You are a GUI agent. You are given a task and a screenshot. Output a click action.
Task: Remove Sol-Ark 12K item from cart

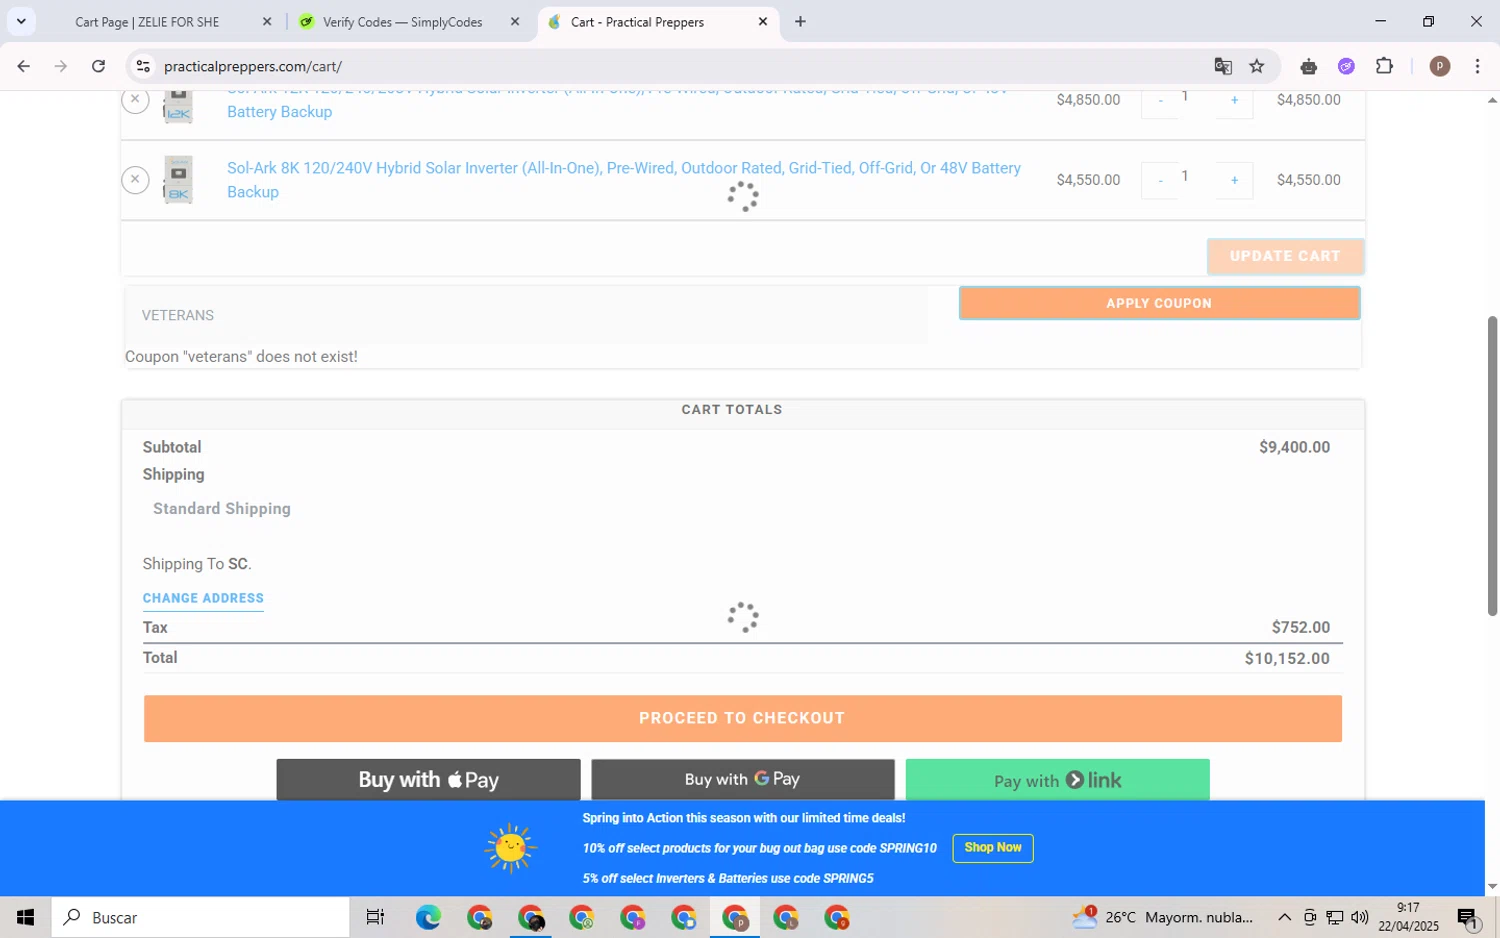[135, 99]
